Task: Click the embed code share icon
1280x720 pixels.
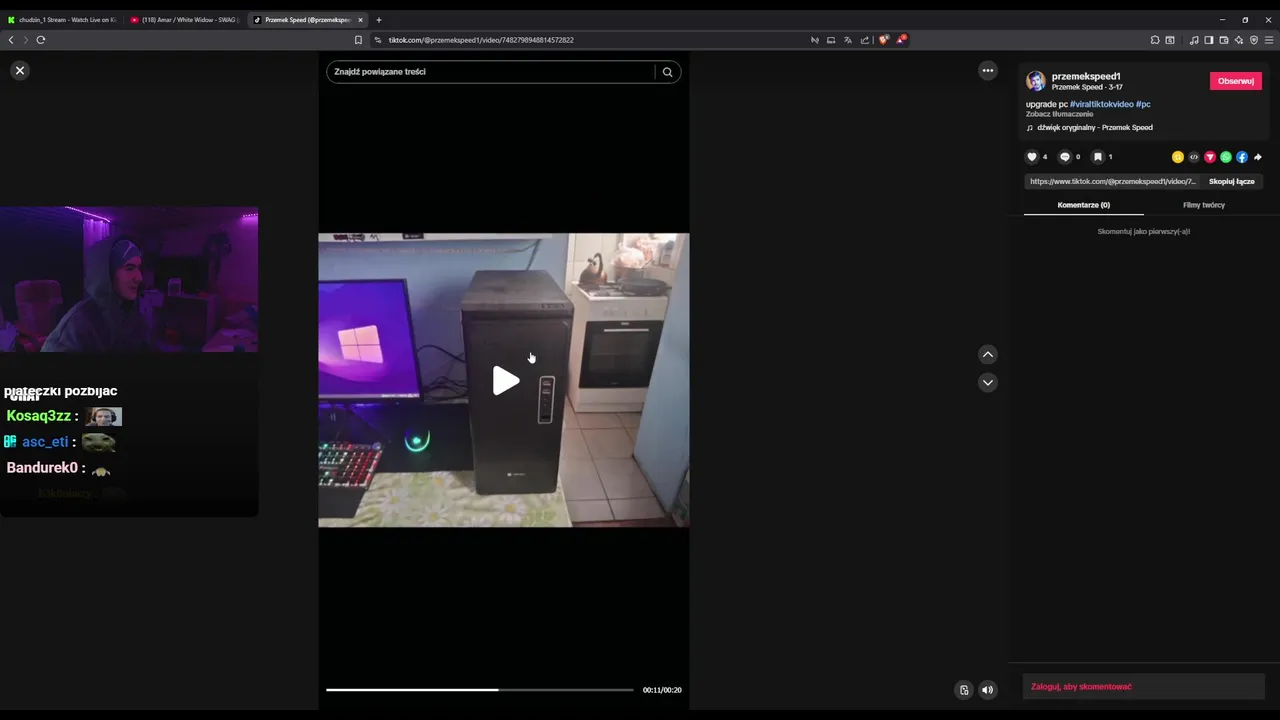Action: (x=1194, y=157)
